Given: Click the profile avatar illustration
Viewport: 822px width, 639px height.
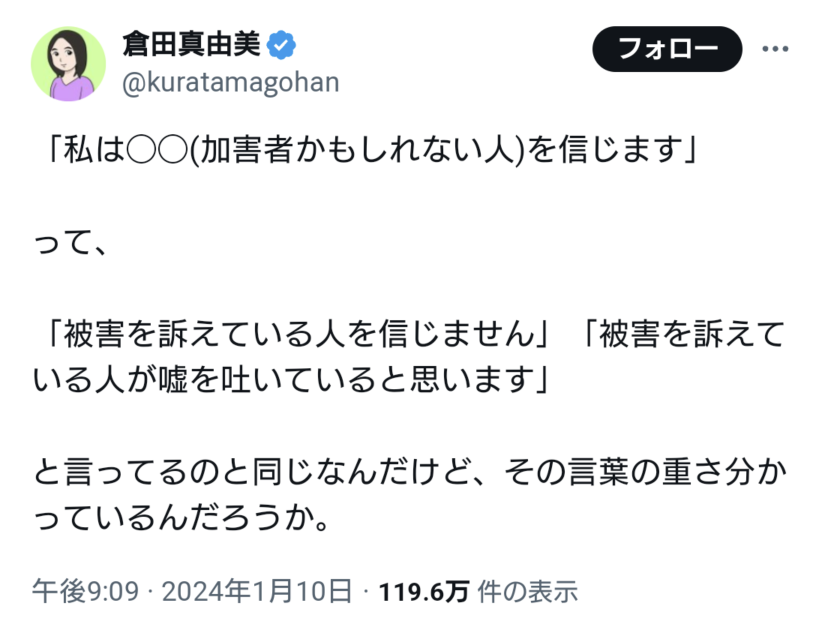Looking at the screenshot, I should pyautogui.click(x=68, y=63).
